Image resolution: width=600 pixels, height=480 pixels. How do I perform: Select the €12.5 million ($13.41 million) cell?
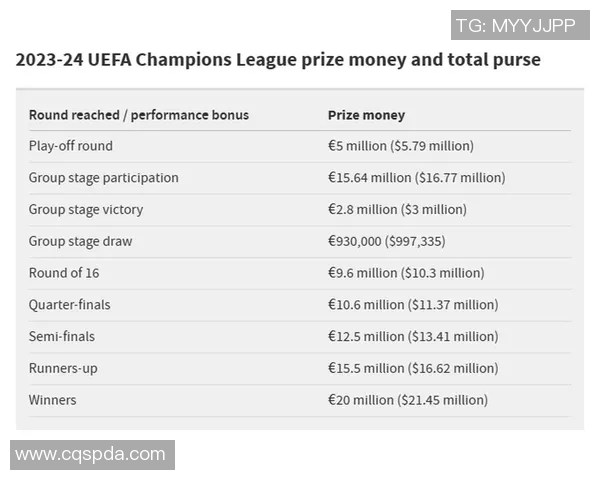click(x=413, y=337)
